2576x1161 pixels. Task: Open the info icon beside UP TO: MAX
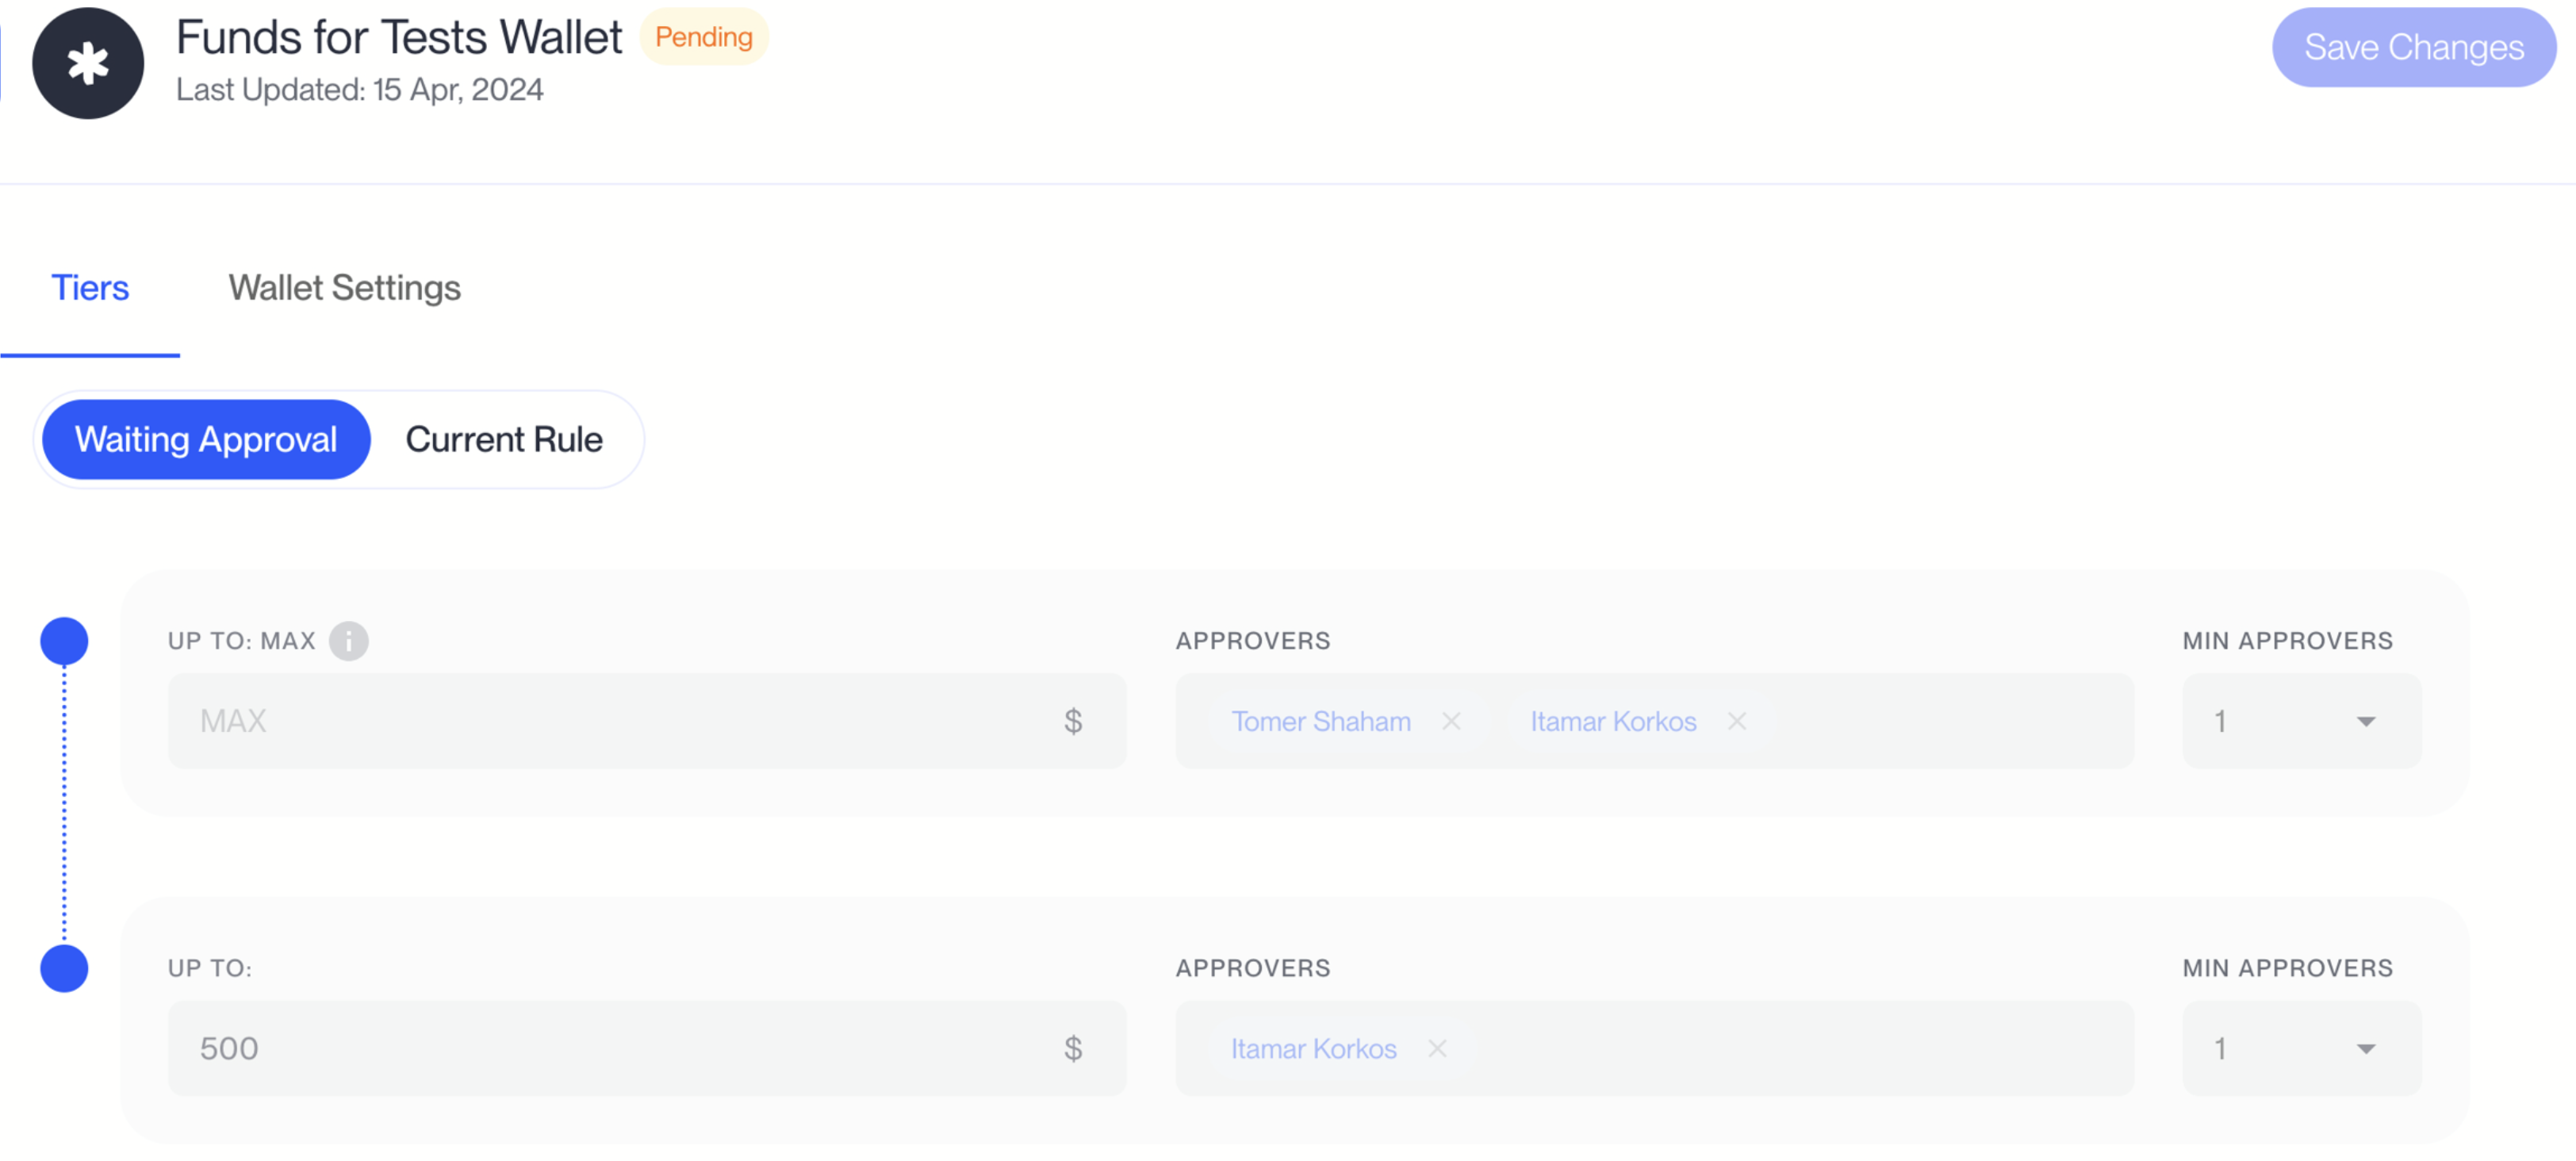coord(348,641)
